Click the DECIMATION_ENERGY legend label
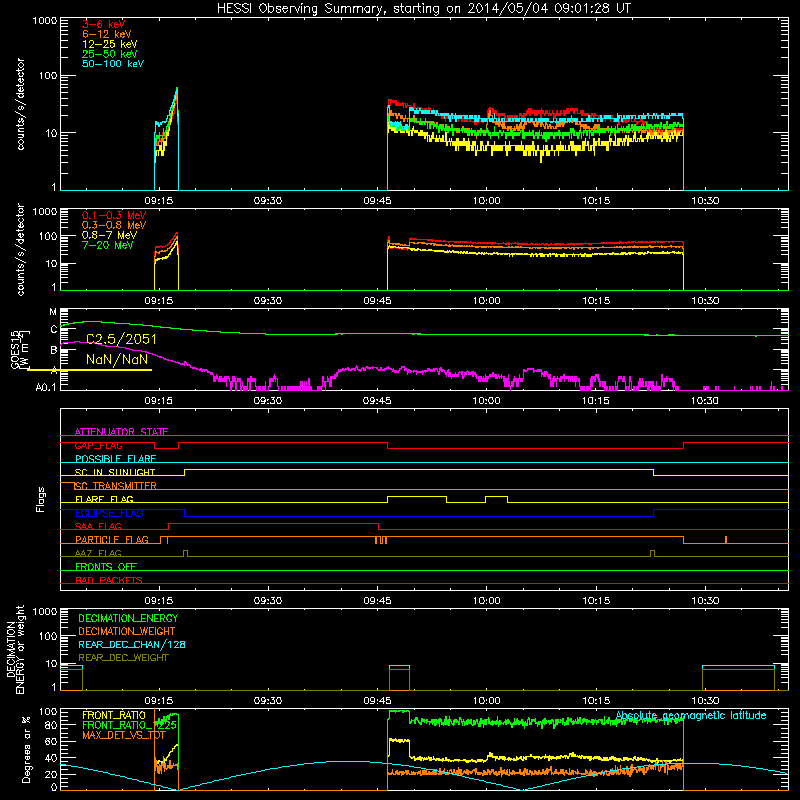Screen dimensions: 800x800 (128, 618)
